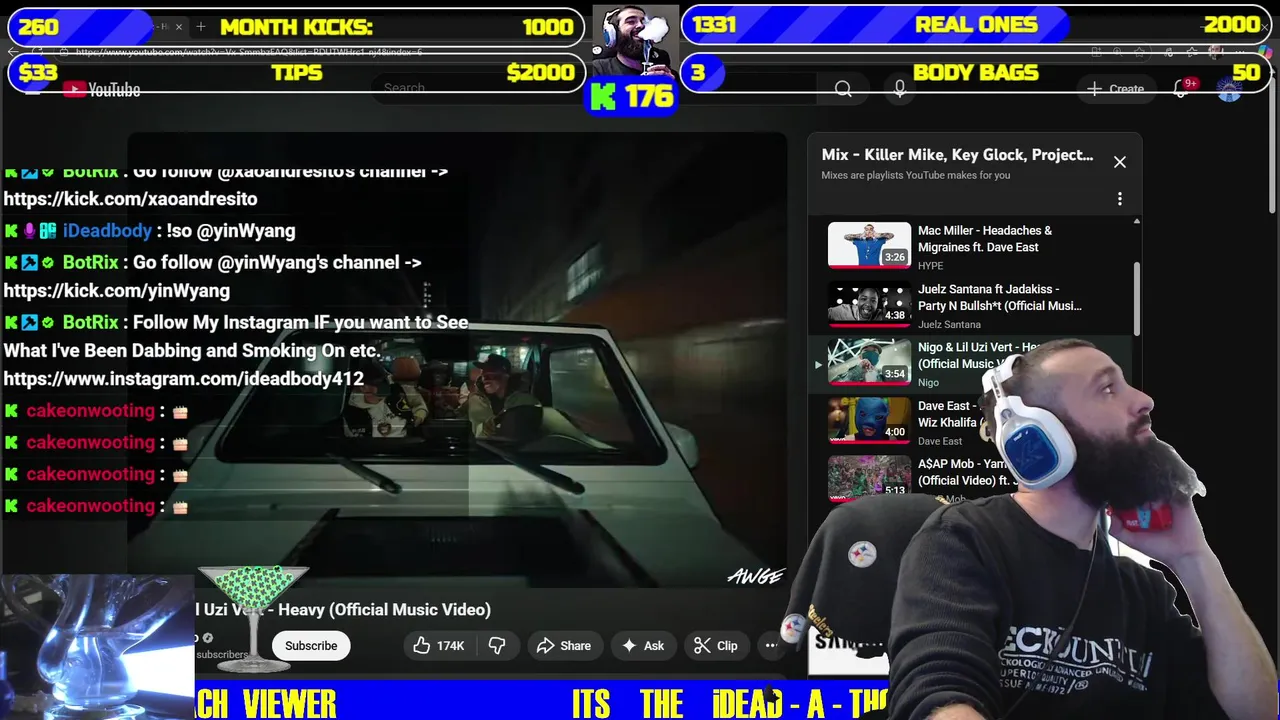Click 'Juelz Santana' channel name in playlist
The height and width of the screenshot is (720, 1280).
tap(949, 324)
